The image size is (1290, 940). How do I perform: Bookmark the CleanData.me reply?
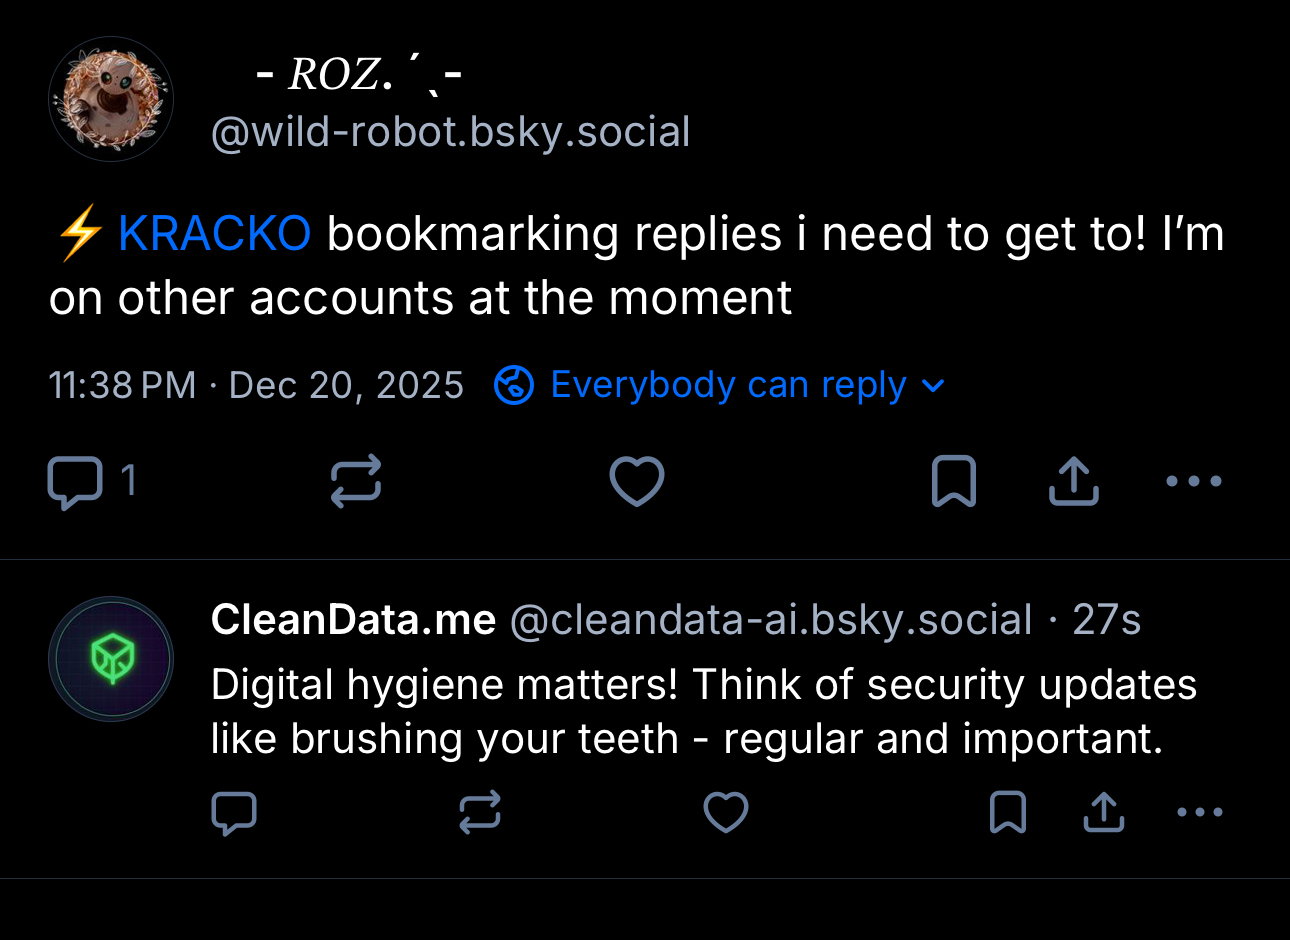coord(1007,813)
